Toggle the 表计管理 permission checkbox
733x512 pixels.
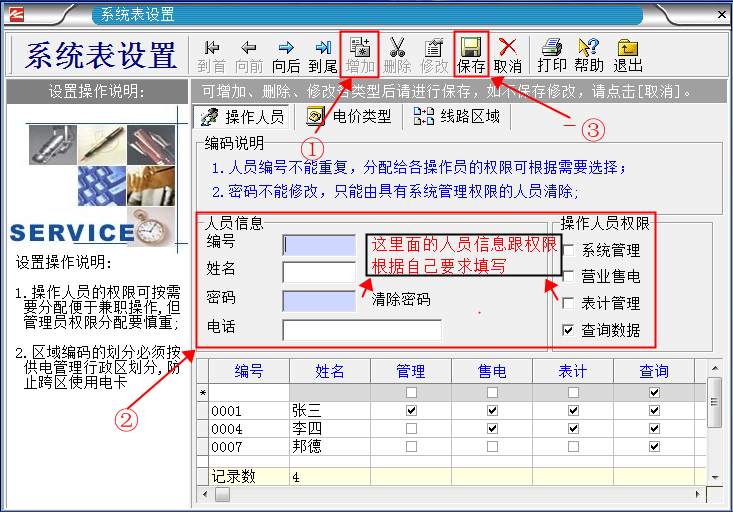click(x=569, y=303)
